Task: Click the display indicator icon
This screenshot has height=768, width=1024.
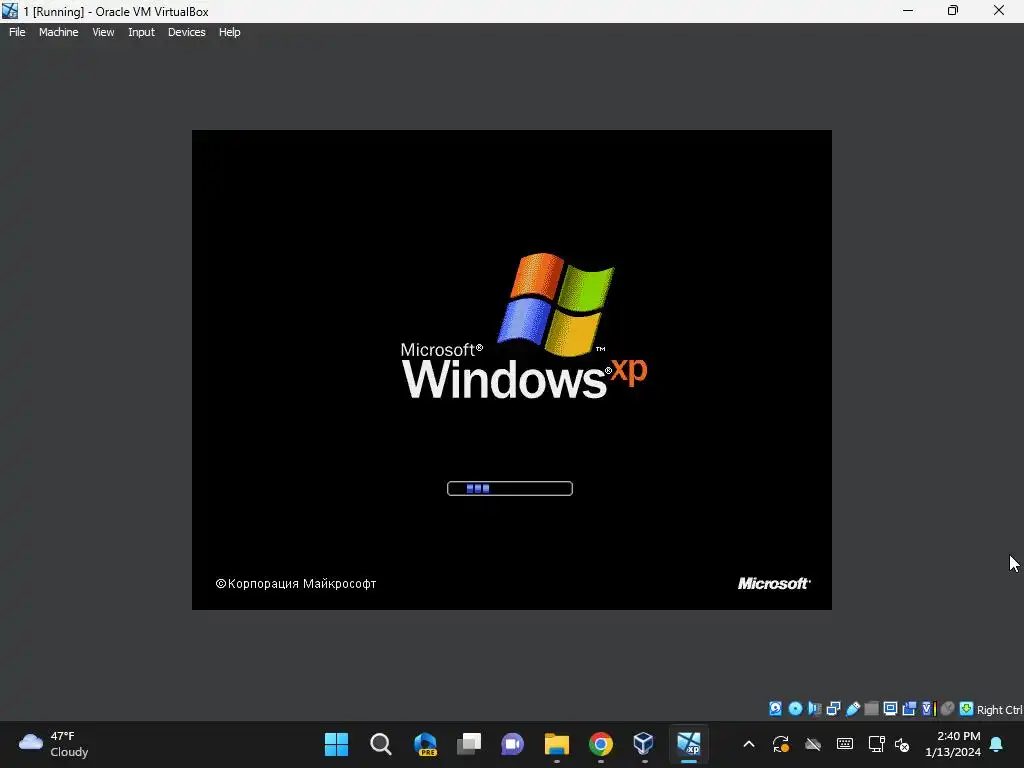Action: pyautogui.click(x=890, y=709)
